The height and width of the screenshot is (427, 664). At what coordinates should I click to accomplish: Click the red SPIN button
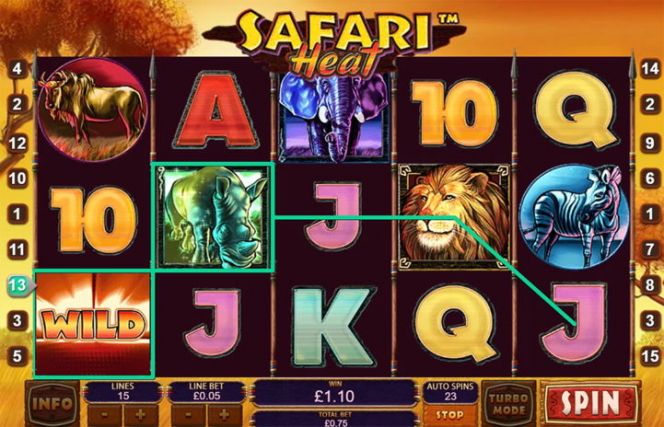pyautogui.click(x=590, y=403)
